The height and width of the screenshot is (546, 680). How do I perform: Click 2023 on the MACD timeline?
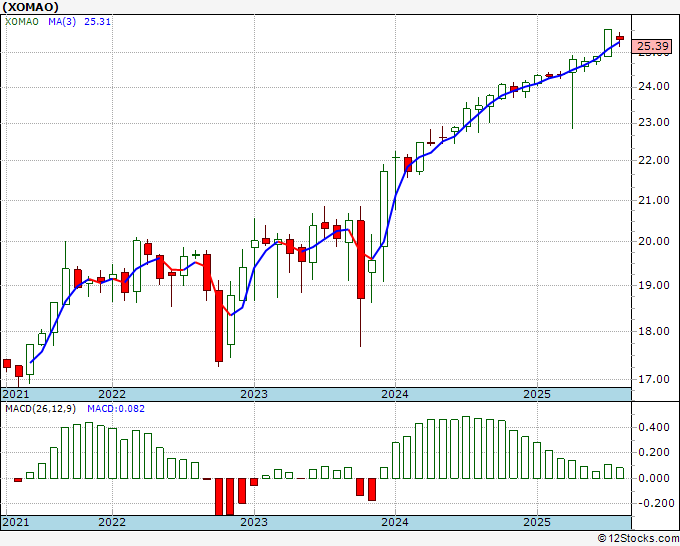tap(254, 522)
